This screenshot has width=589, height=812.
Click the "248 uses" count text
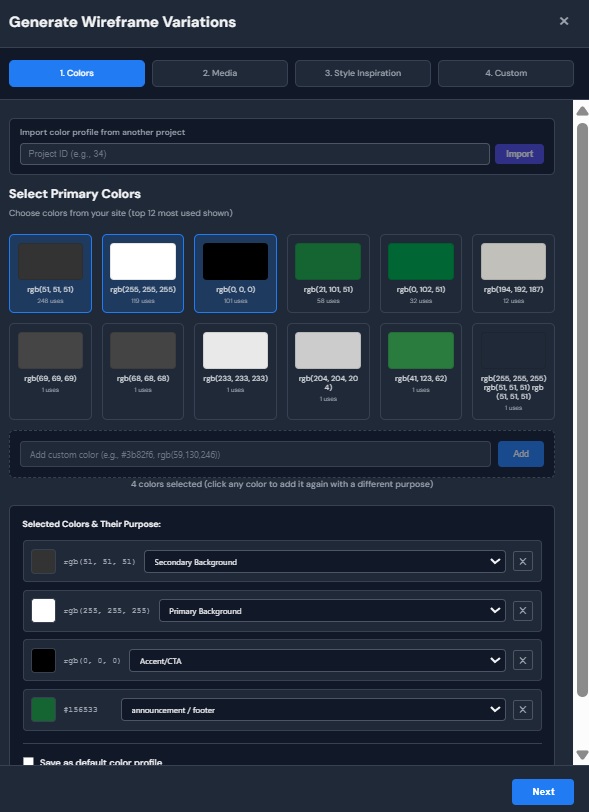[x=50, y=301]
